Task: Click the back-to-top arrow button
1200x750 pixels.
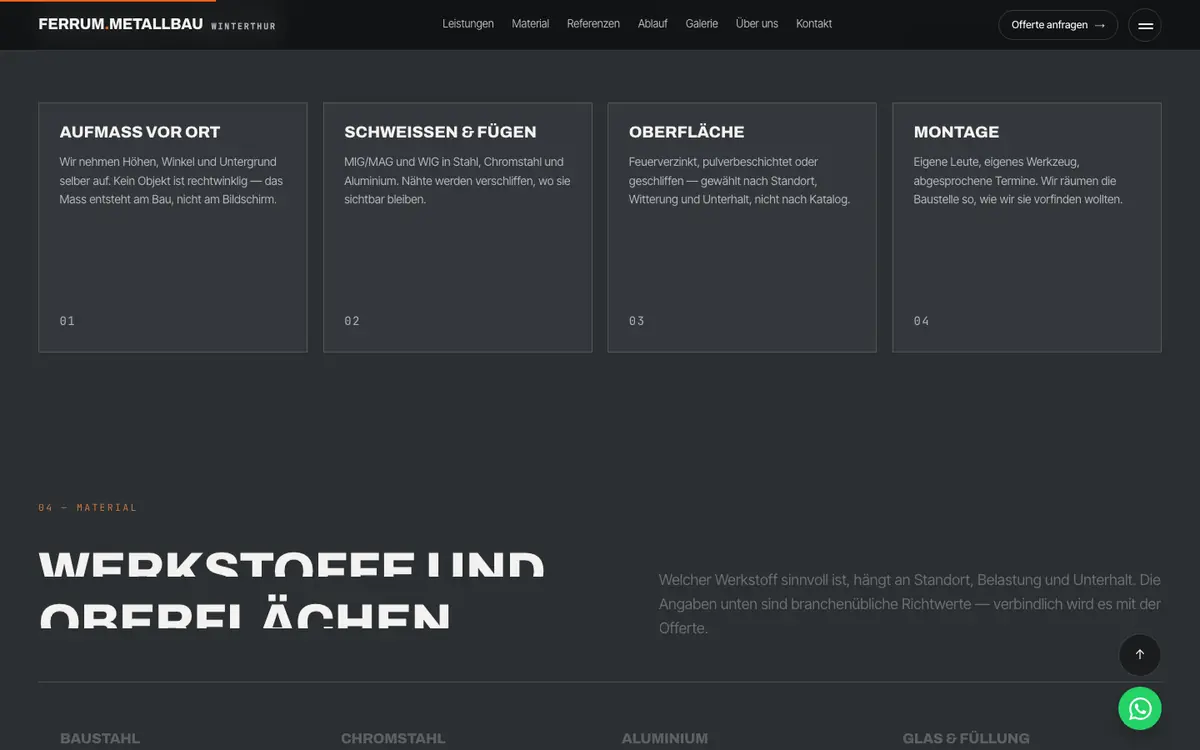Action: (x=1140, y=655)
